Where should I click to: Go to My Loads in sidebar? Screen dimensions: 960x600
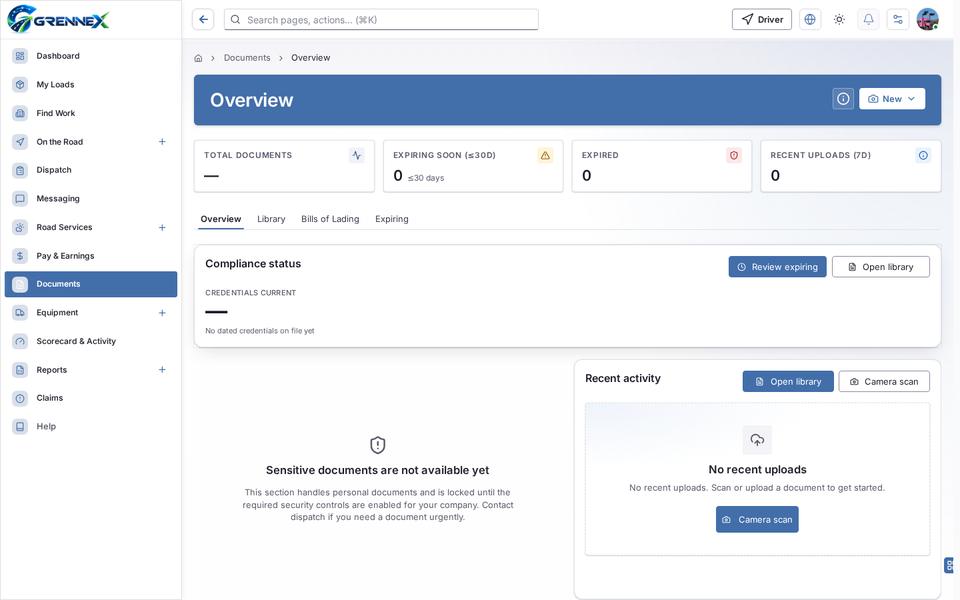click(x=91, y=84)
